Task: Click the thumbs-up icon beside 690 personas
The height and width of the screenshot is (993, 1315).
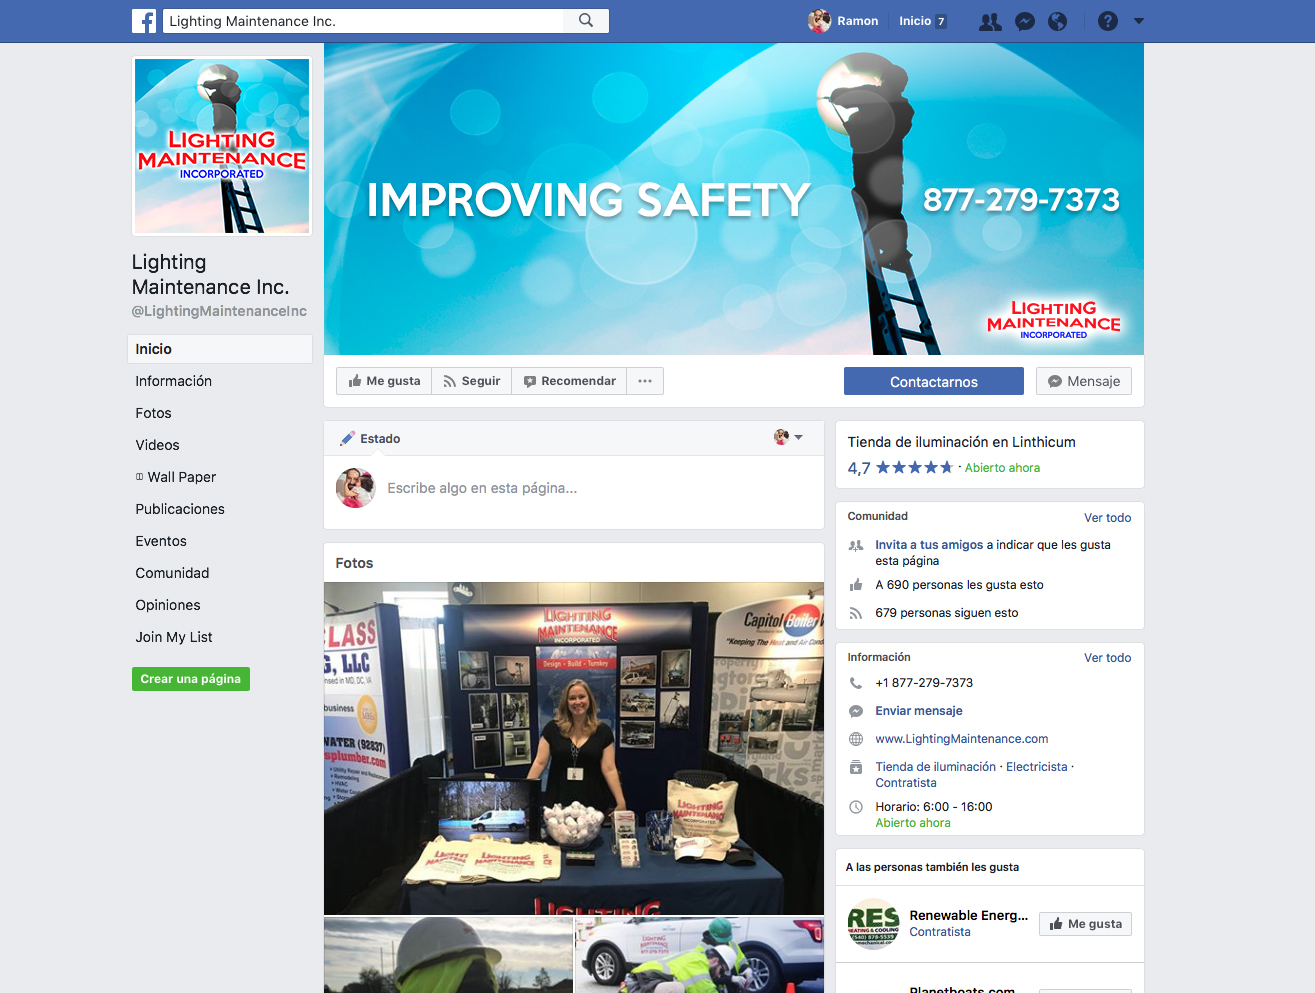Action: click(x=856, y=585)
